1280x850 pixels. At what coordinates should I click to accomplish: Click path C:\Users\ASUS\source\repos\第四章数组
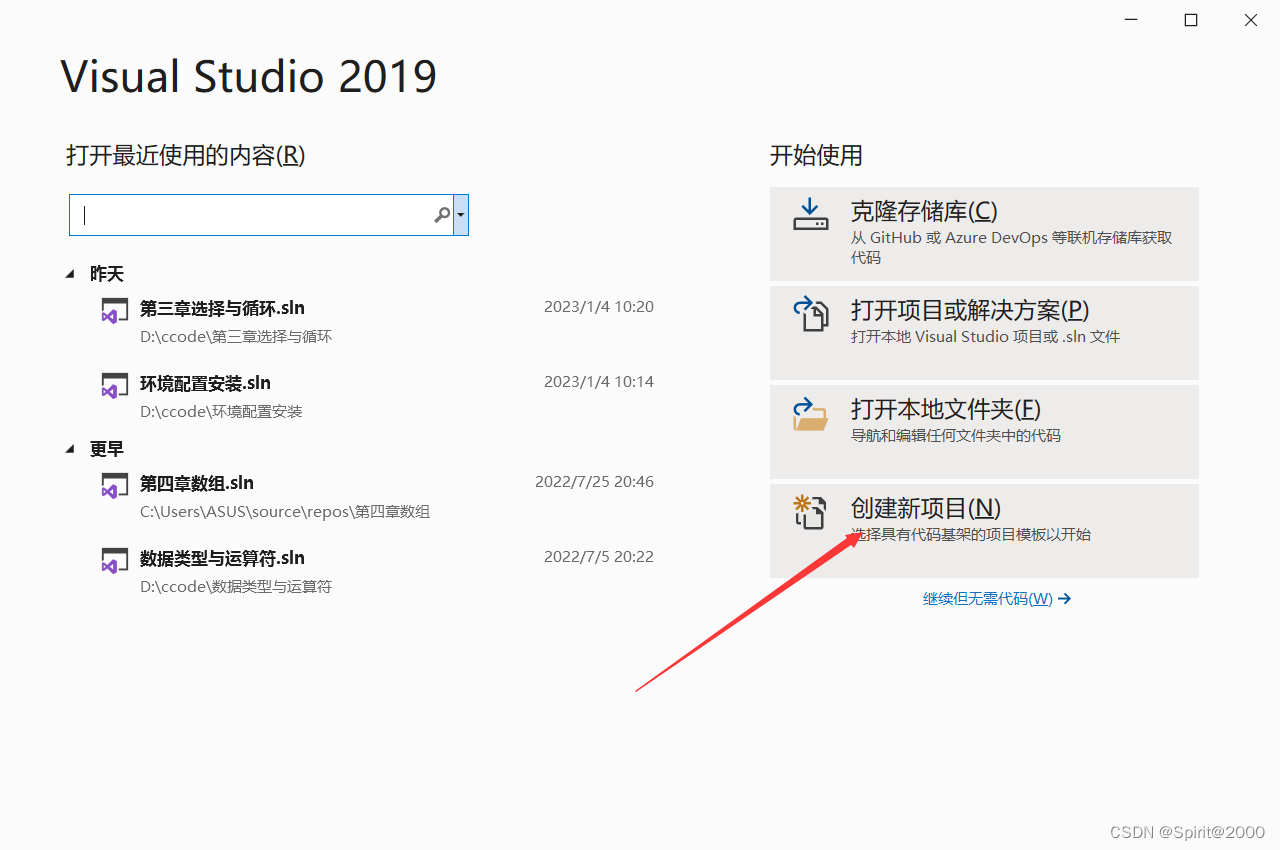pyautogui.click(x=285, y=512)
